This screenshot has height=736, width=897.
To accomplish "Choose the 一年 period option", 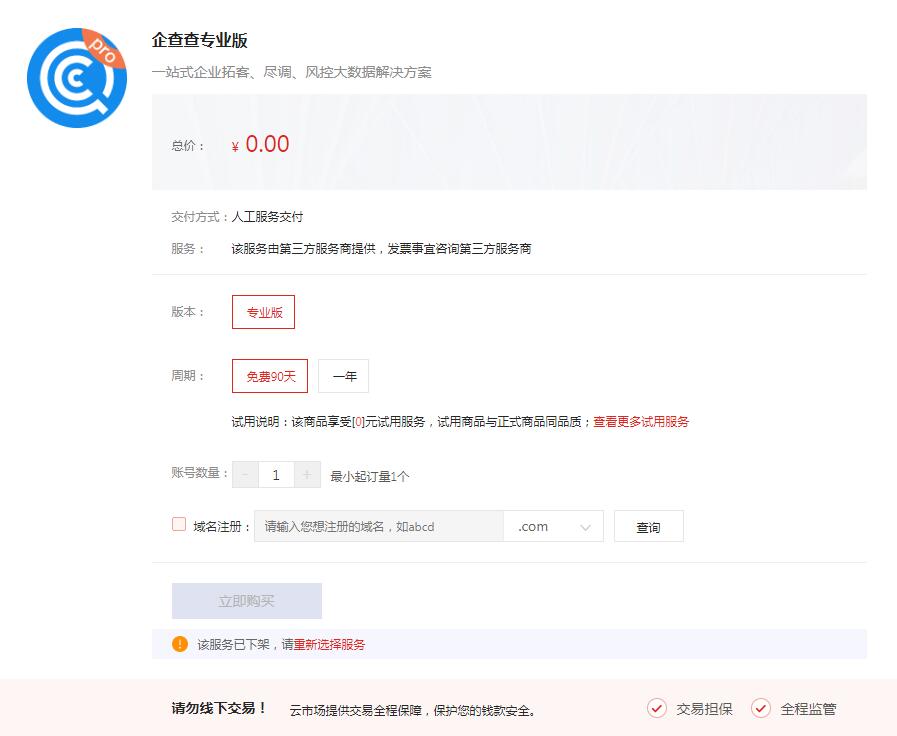I will point(344,376).
